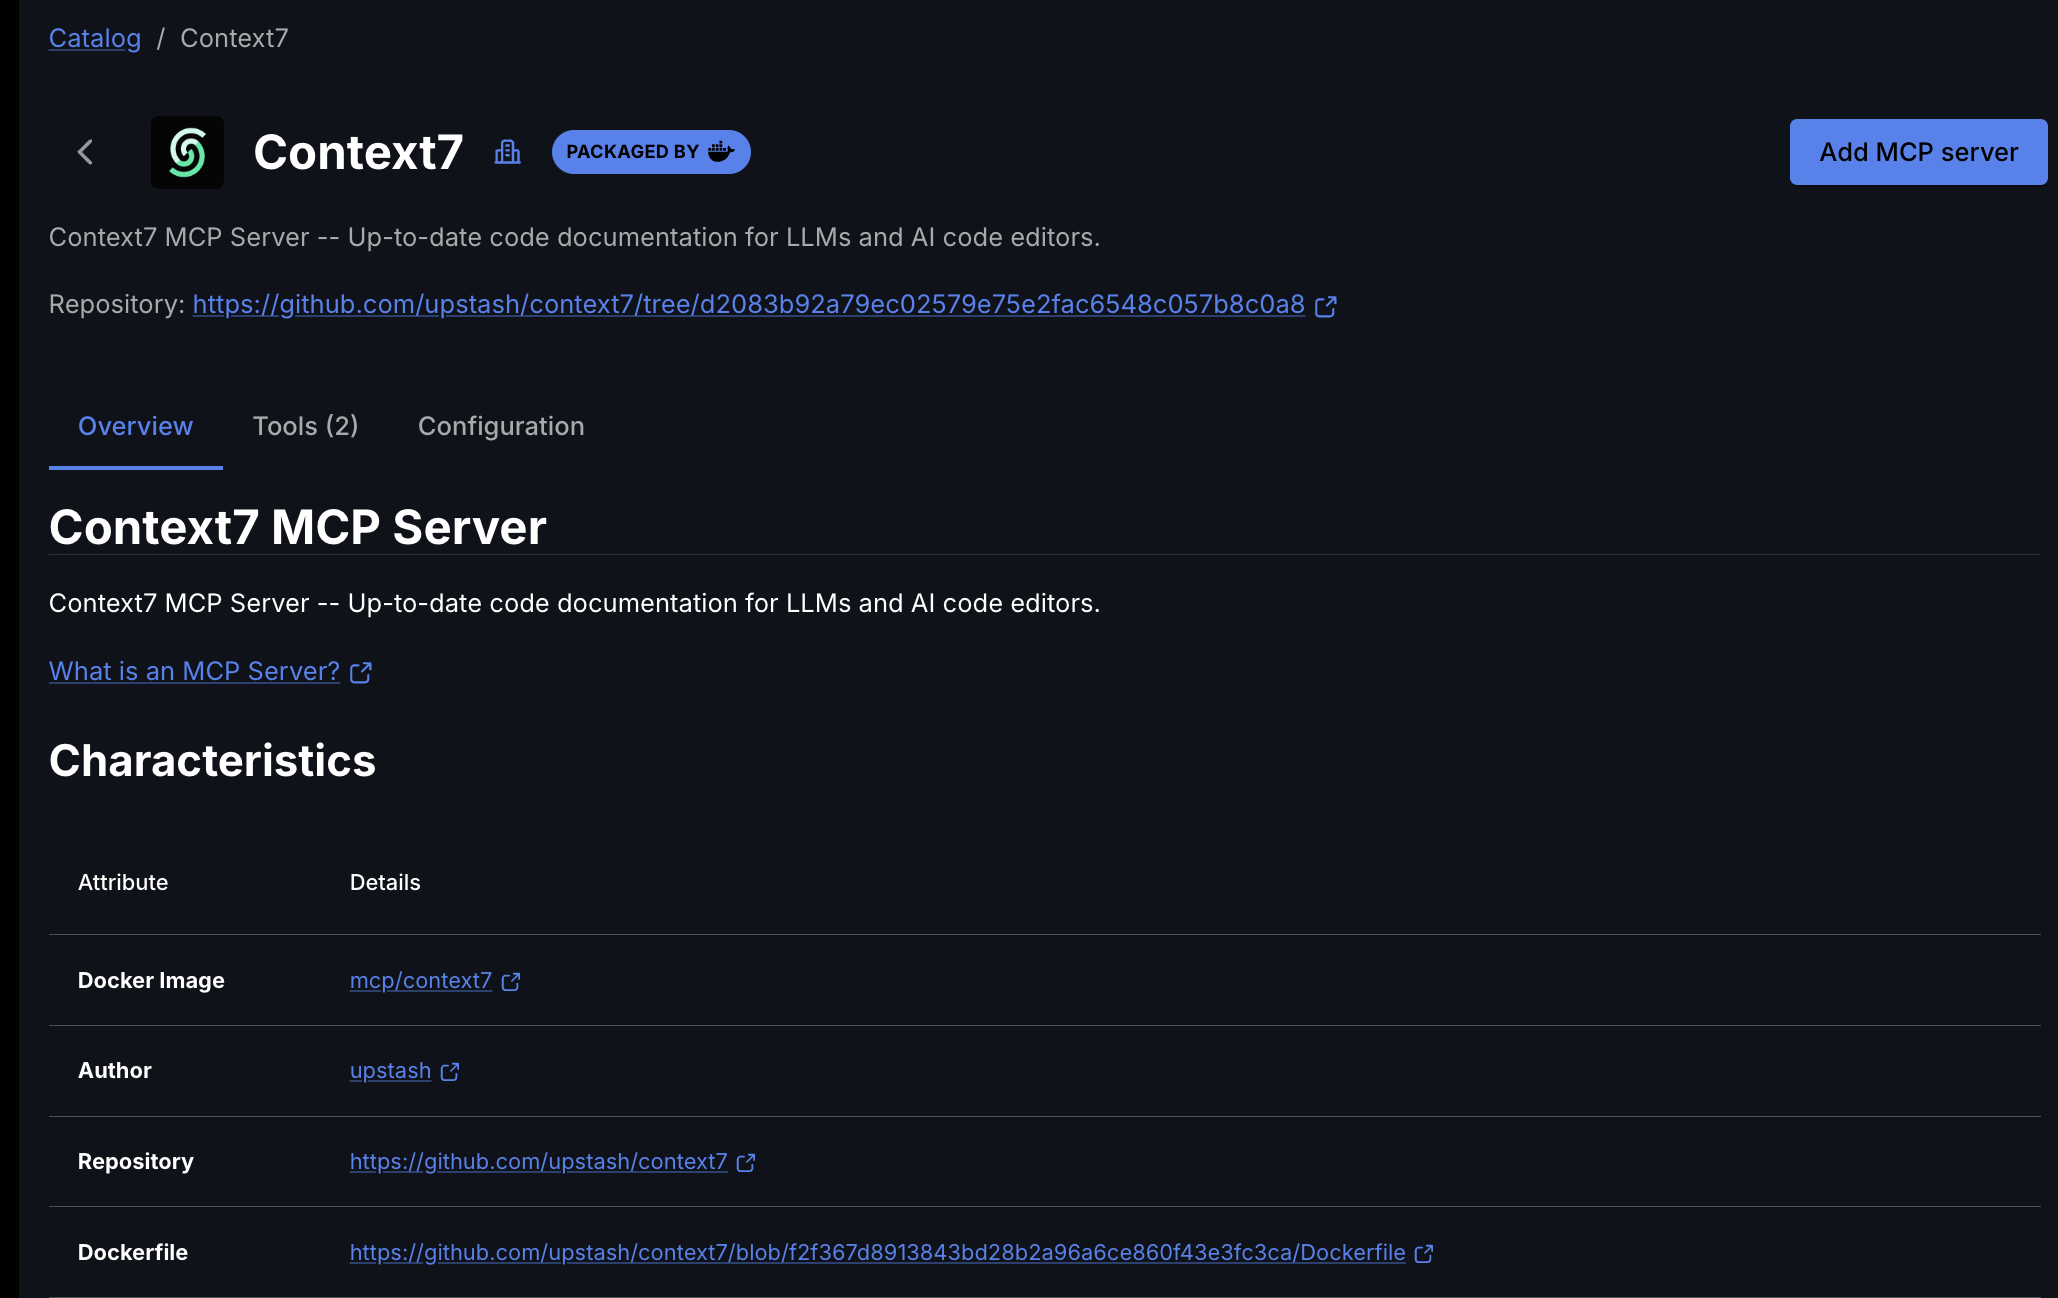Click external-link icon beside What is an MCP Server

[x=361, y=673]
